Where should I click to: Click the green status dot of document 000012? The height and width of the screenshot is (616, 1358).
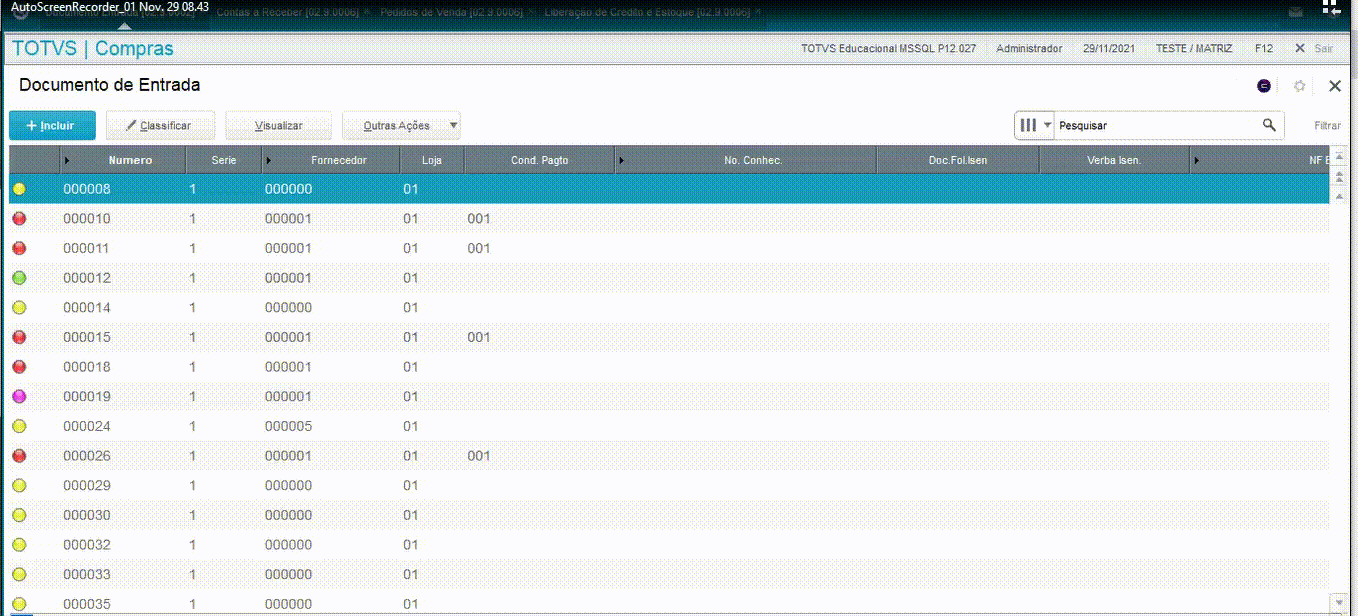coord(19,278)
